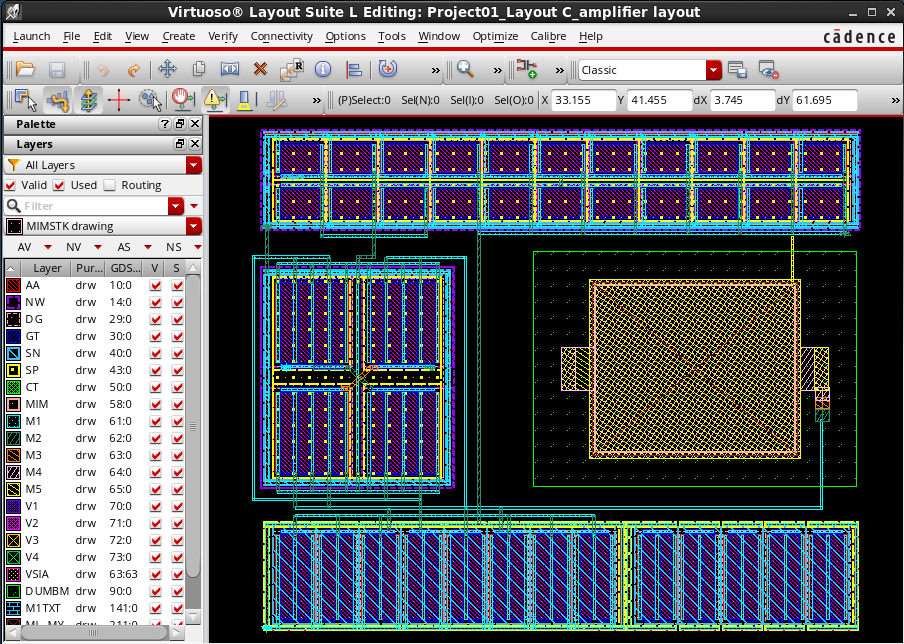Toggle visibility checkbox for AA layer
The height and width of the screenshot is (644, 904).
point(155,285)
